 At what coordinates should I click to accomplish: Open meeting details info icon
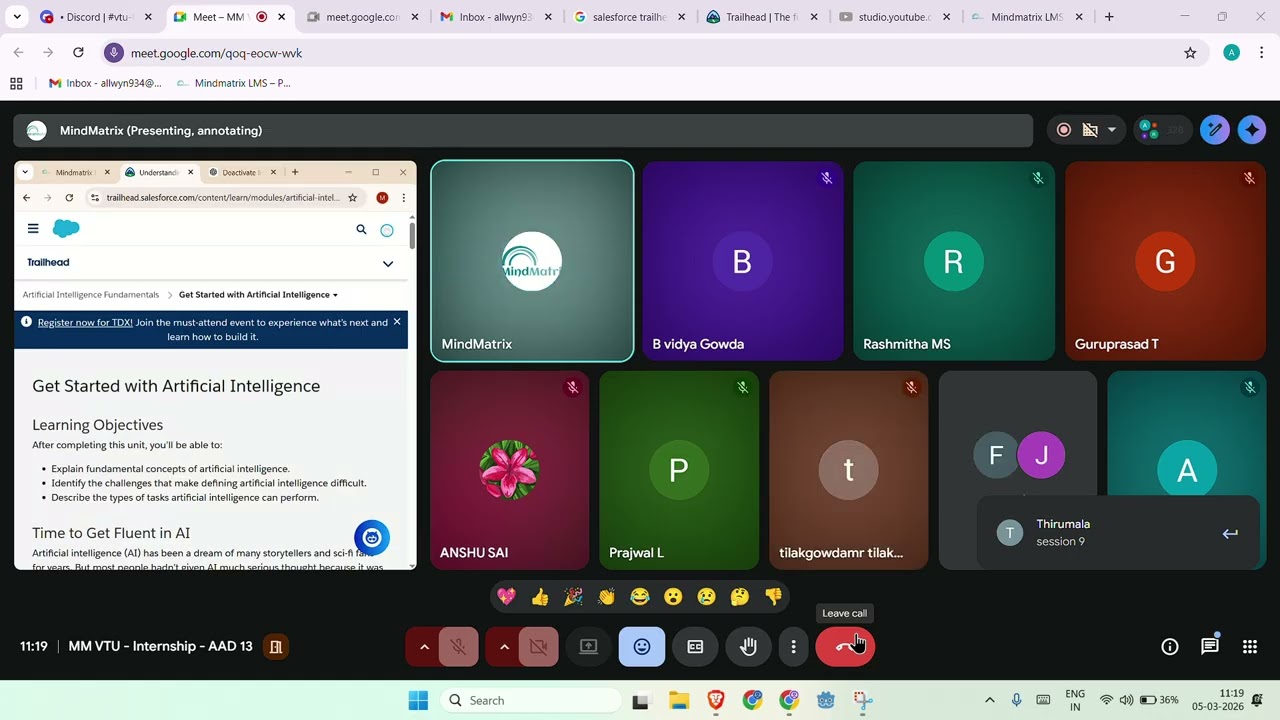[1169, 647]
